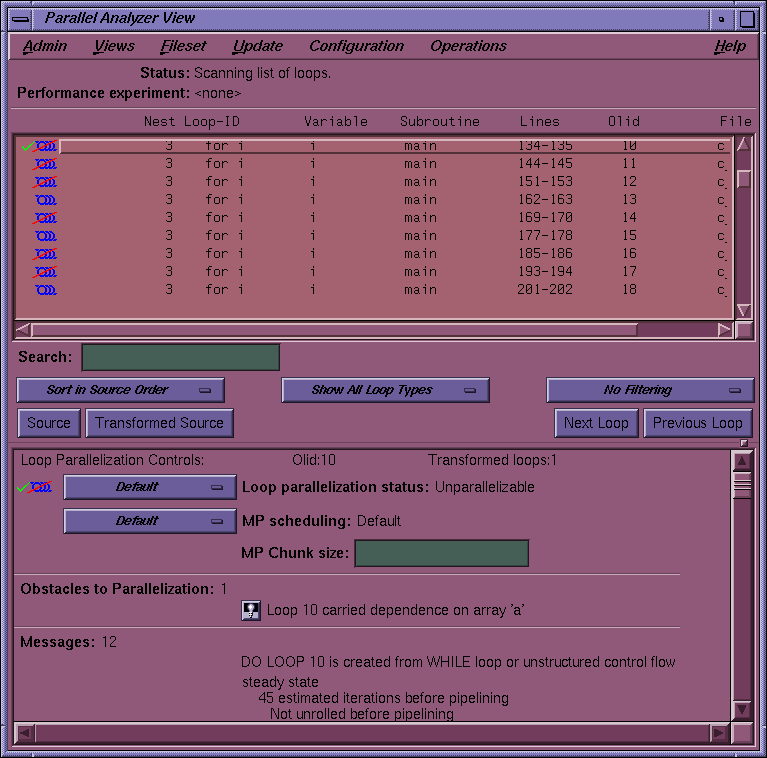Open the No Filtering dropdown

pyautogui.click(x=650, y=390)
